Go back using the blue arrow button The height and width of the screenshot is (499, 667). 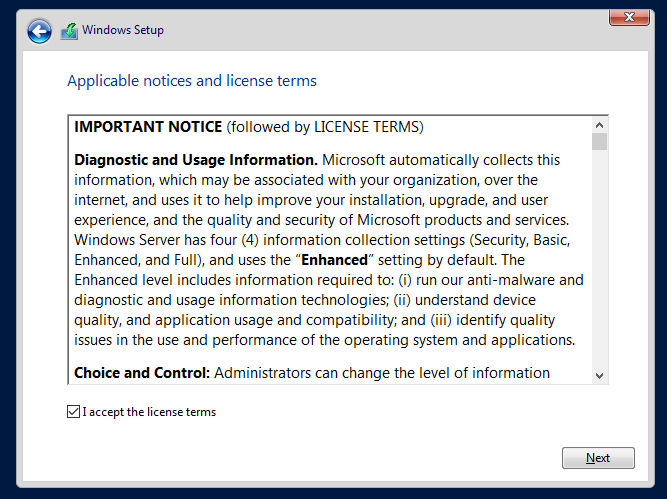coord(39,31)
